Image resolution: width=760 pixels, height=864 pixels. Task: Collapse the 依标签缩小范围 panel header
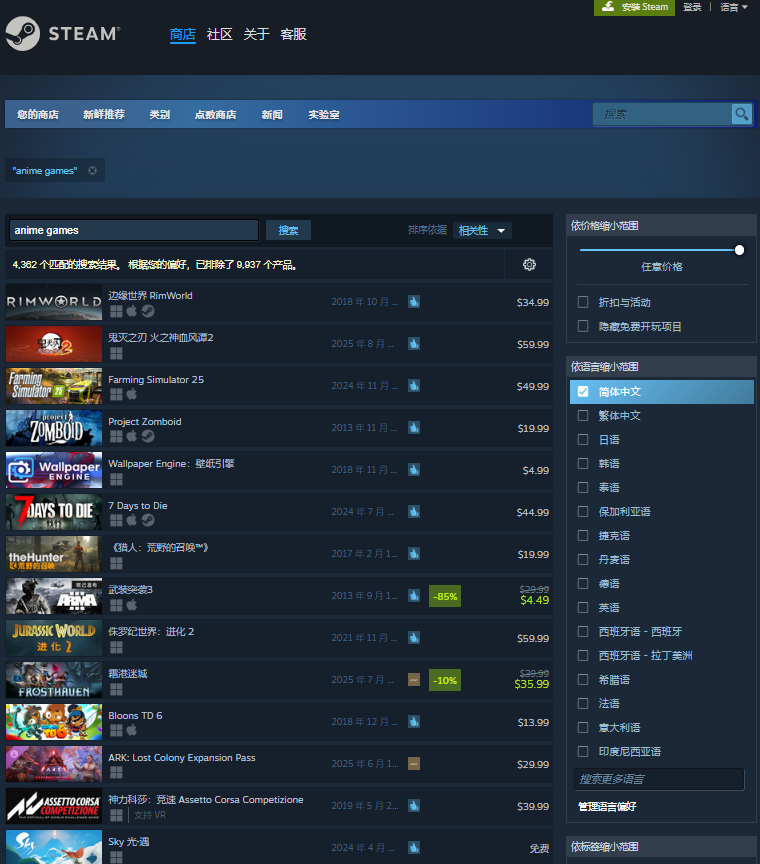[661, 846]
